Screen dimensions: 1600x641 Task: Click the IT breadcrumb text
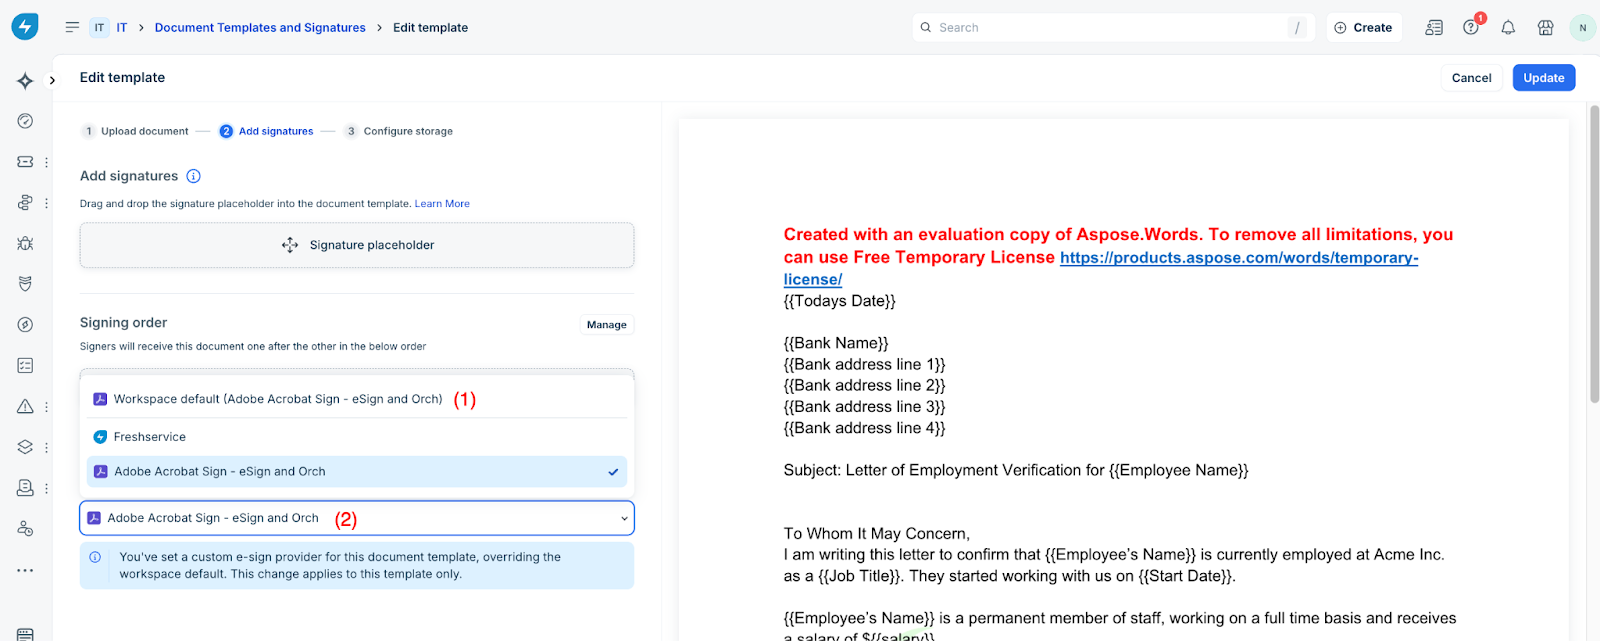coord(122,28)
